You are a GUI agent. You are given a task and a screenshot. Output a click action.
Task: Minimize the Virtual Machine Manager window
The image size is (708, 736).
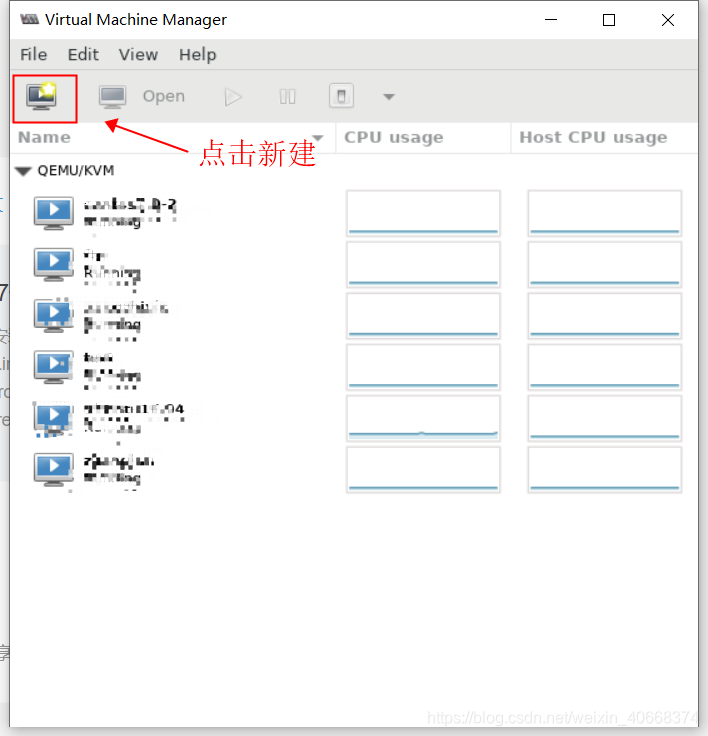pos(551,20)
